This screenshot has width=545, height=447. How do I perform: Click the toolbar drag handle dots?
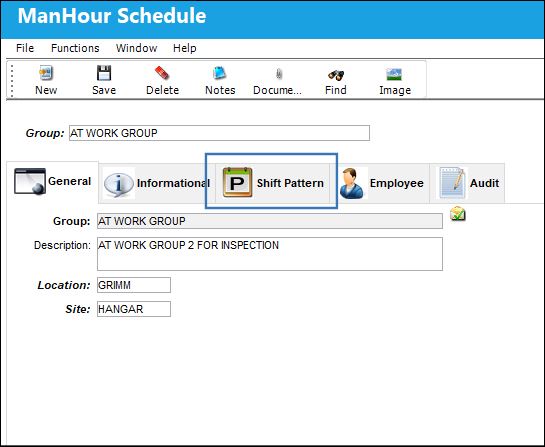[12, 81]
